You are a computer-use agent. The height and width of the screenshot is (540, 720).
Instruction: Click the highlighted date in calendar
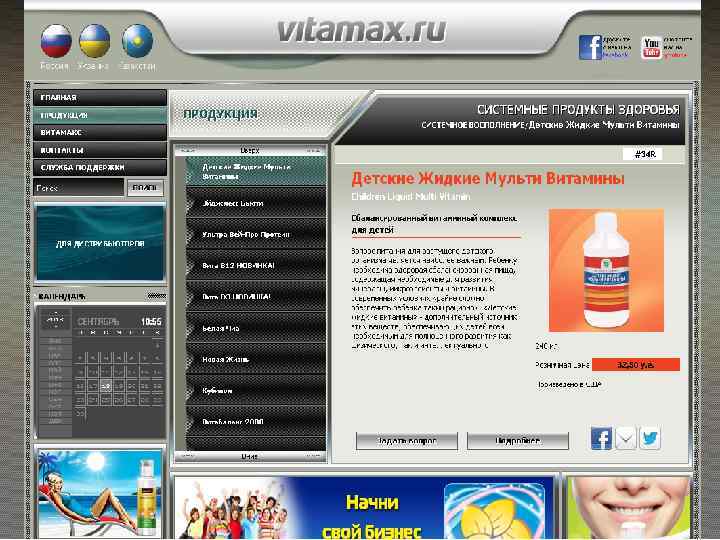(x=106, y=387)
